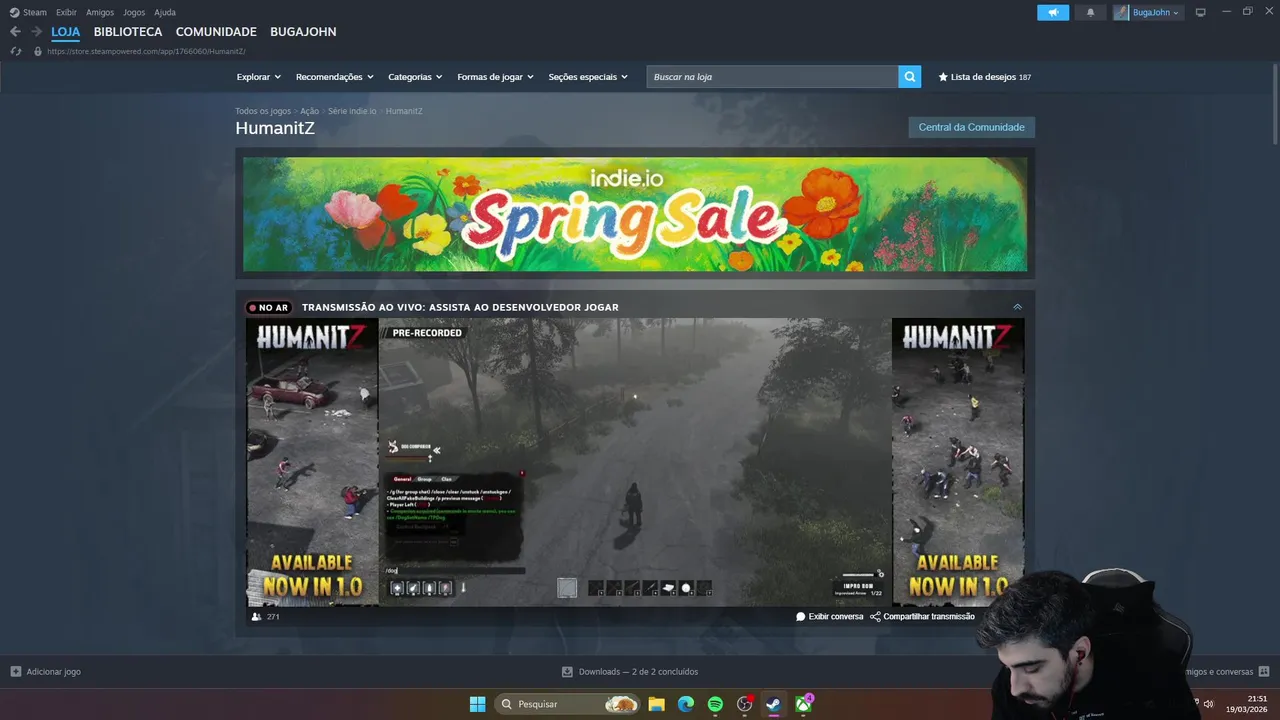Viewport: 1280px width, 720px height.
Task: Follow the Série indie.io breadcrumb
Action: pos(352,111)
